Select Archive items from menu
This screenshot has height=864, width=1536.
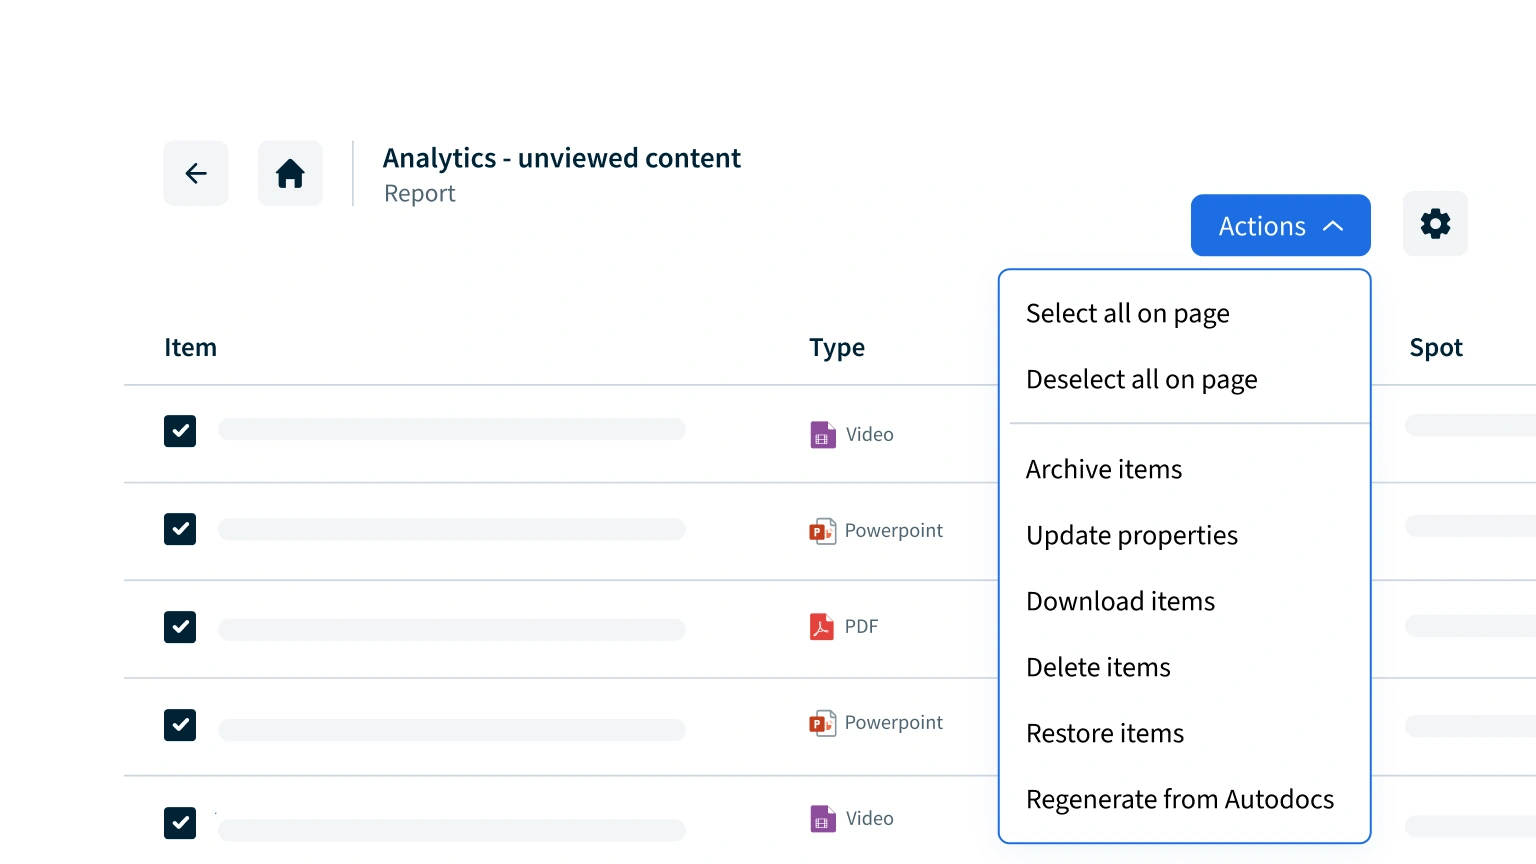point(1103,470)
